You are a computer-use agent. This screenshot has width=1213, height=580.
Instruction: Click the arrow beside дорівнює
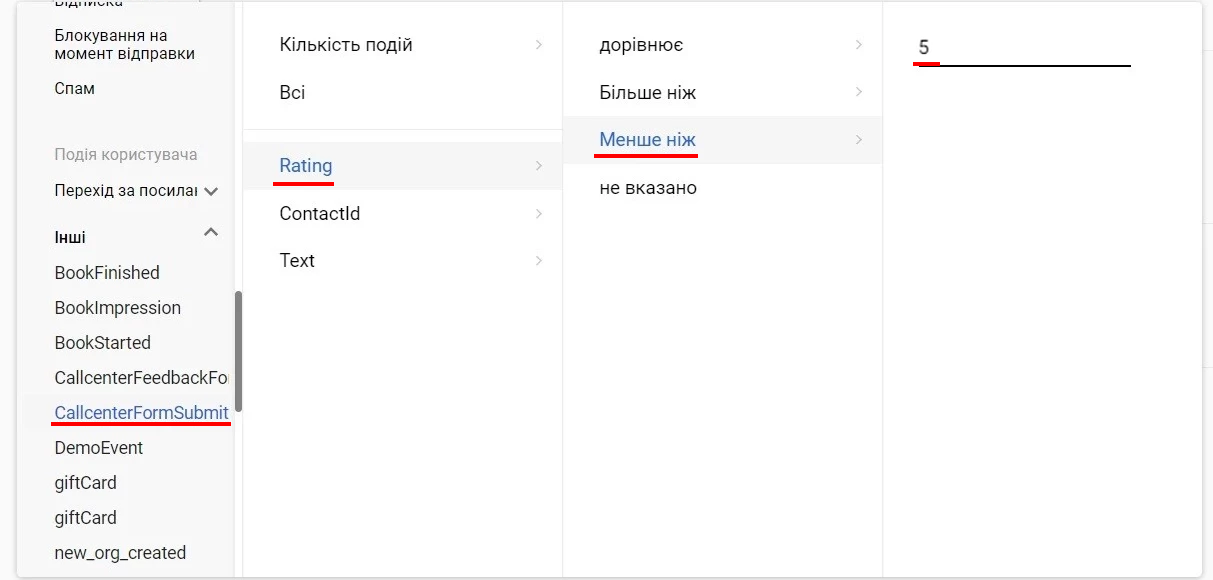(x=859, y=45)
